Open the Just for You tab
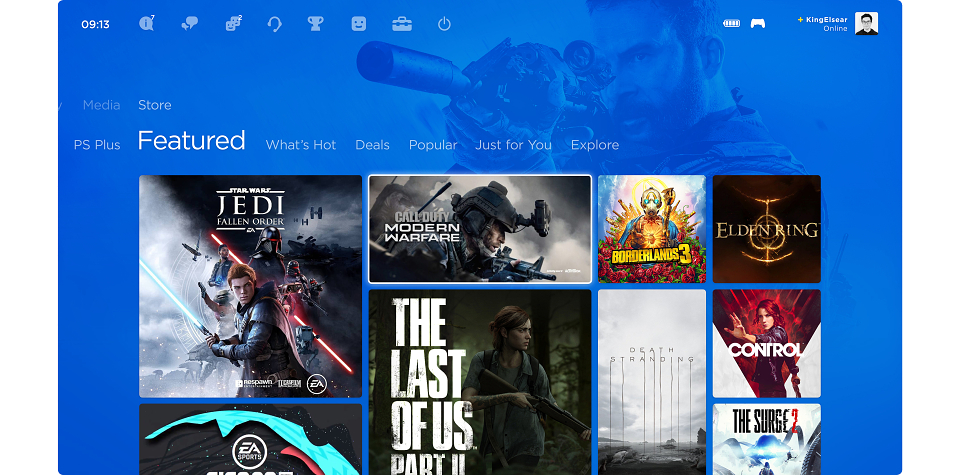Viewport: 960px width, 475px height. pos(514,145)
